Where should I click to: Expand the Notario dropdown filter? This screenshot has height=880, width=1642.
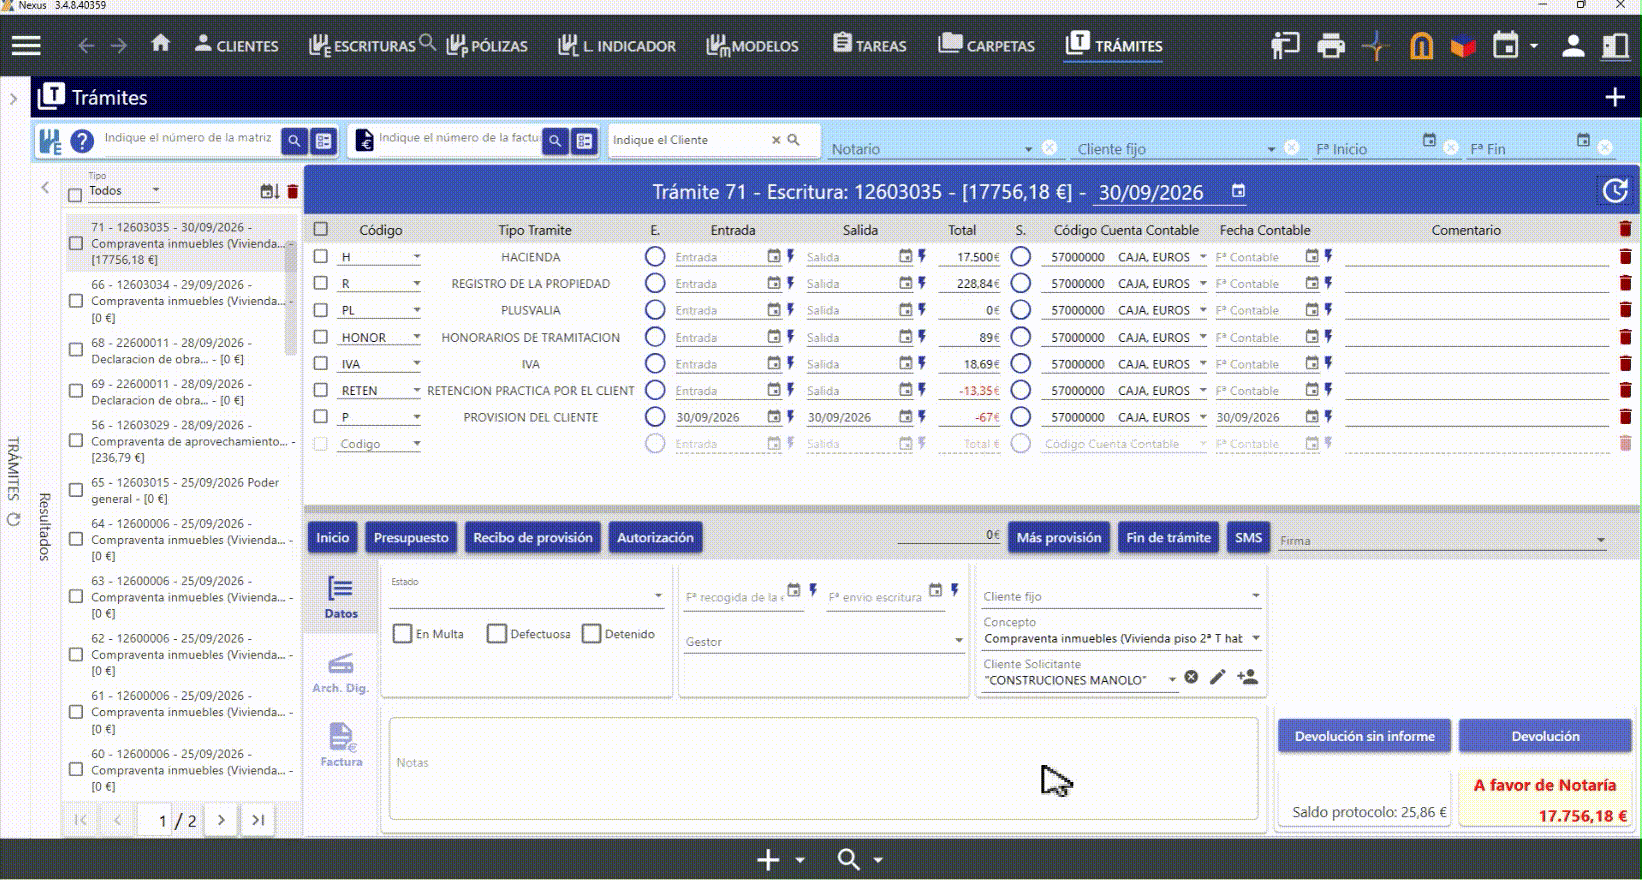pyautogui.click(x=1028, y=150)
